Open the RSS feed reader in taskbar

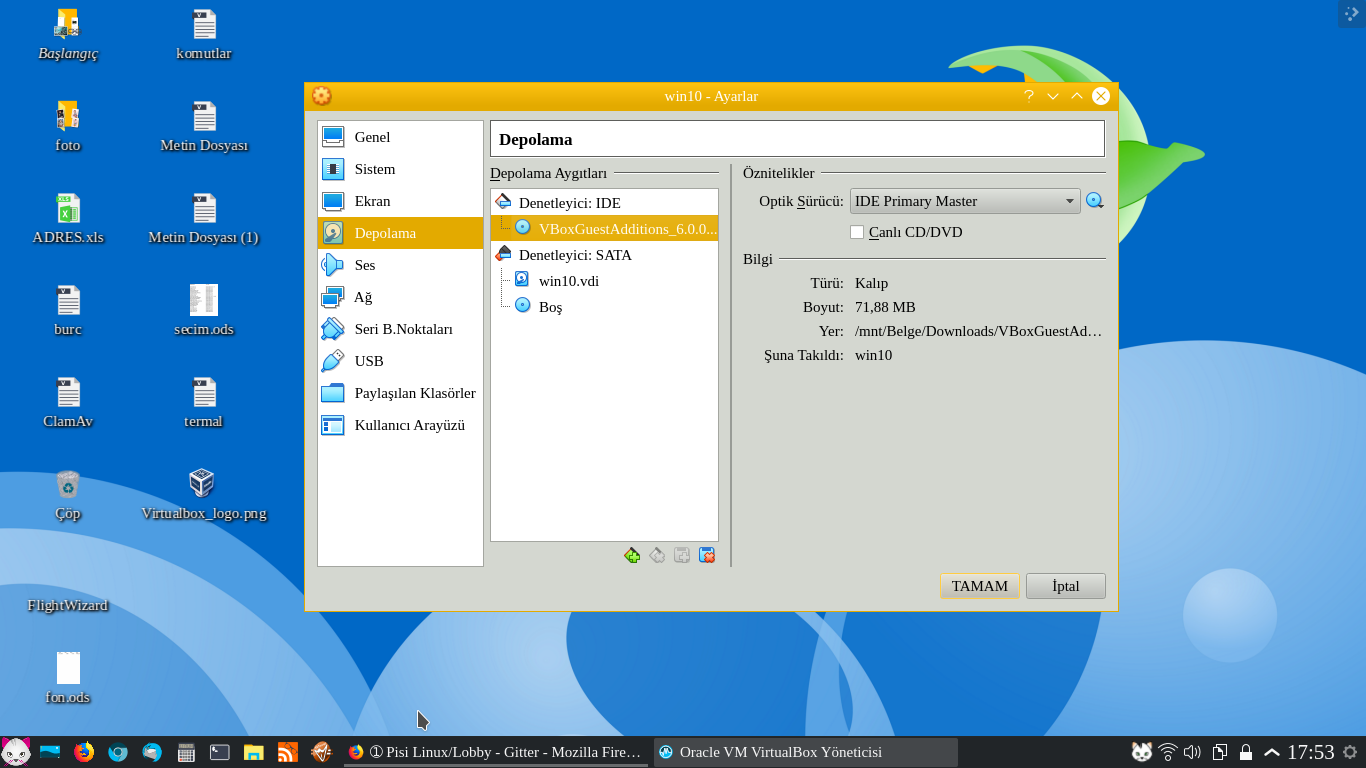coord(287,752)
